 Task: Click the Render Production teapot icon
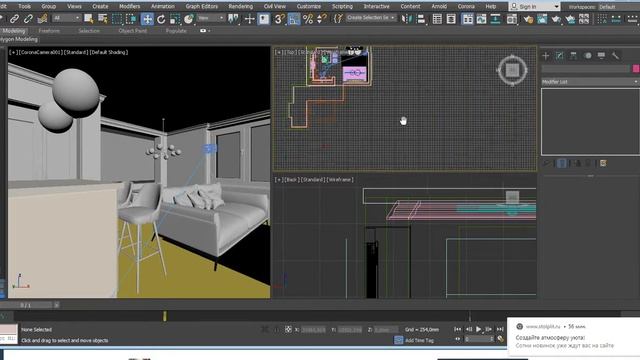click(x=556, y=19)
